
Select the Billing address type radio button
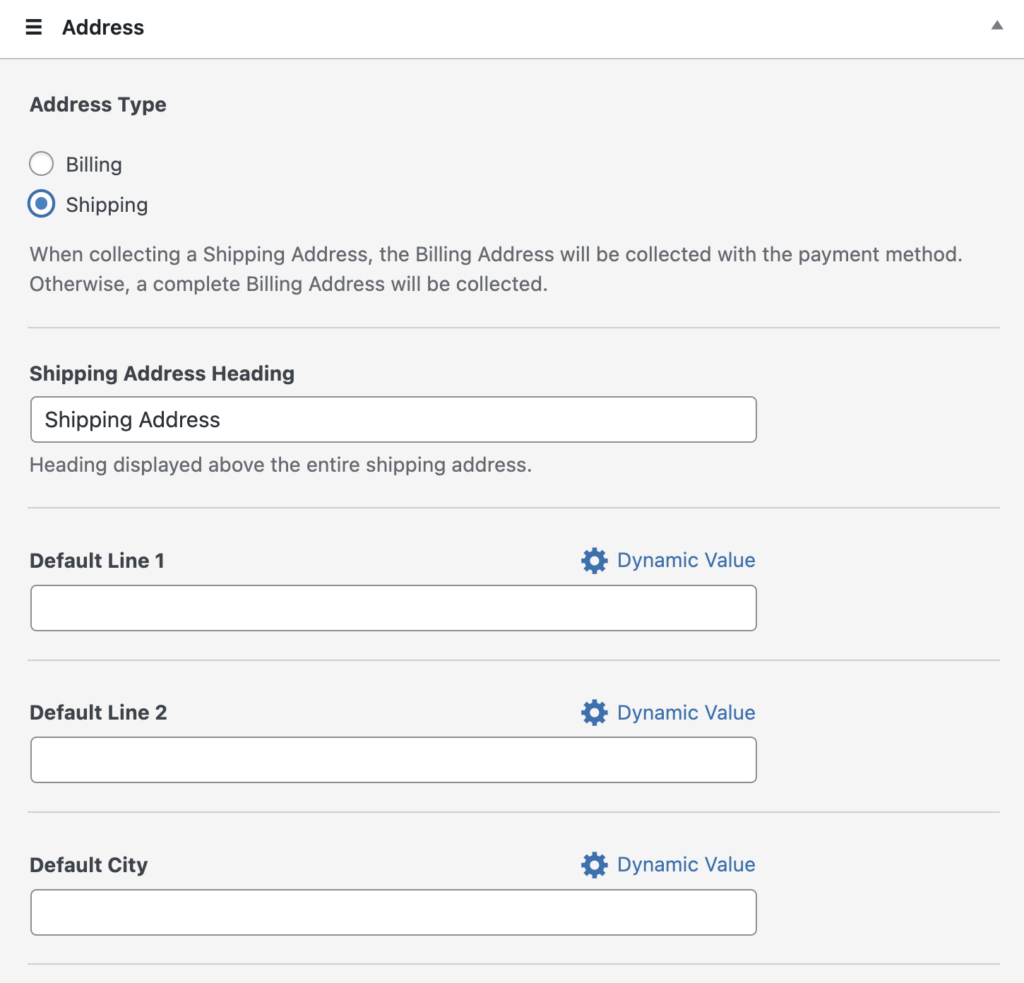41,164
